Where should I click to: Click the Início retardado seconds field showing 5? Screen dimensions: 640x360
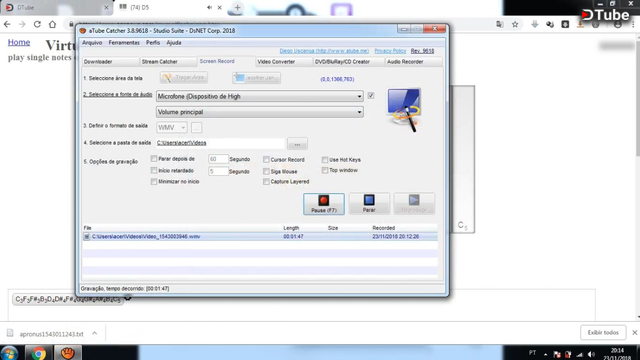pyautogui.click(x=218, y=171)
